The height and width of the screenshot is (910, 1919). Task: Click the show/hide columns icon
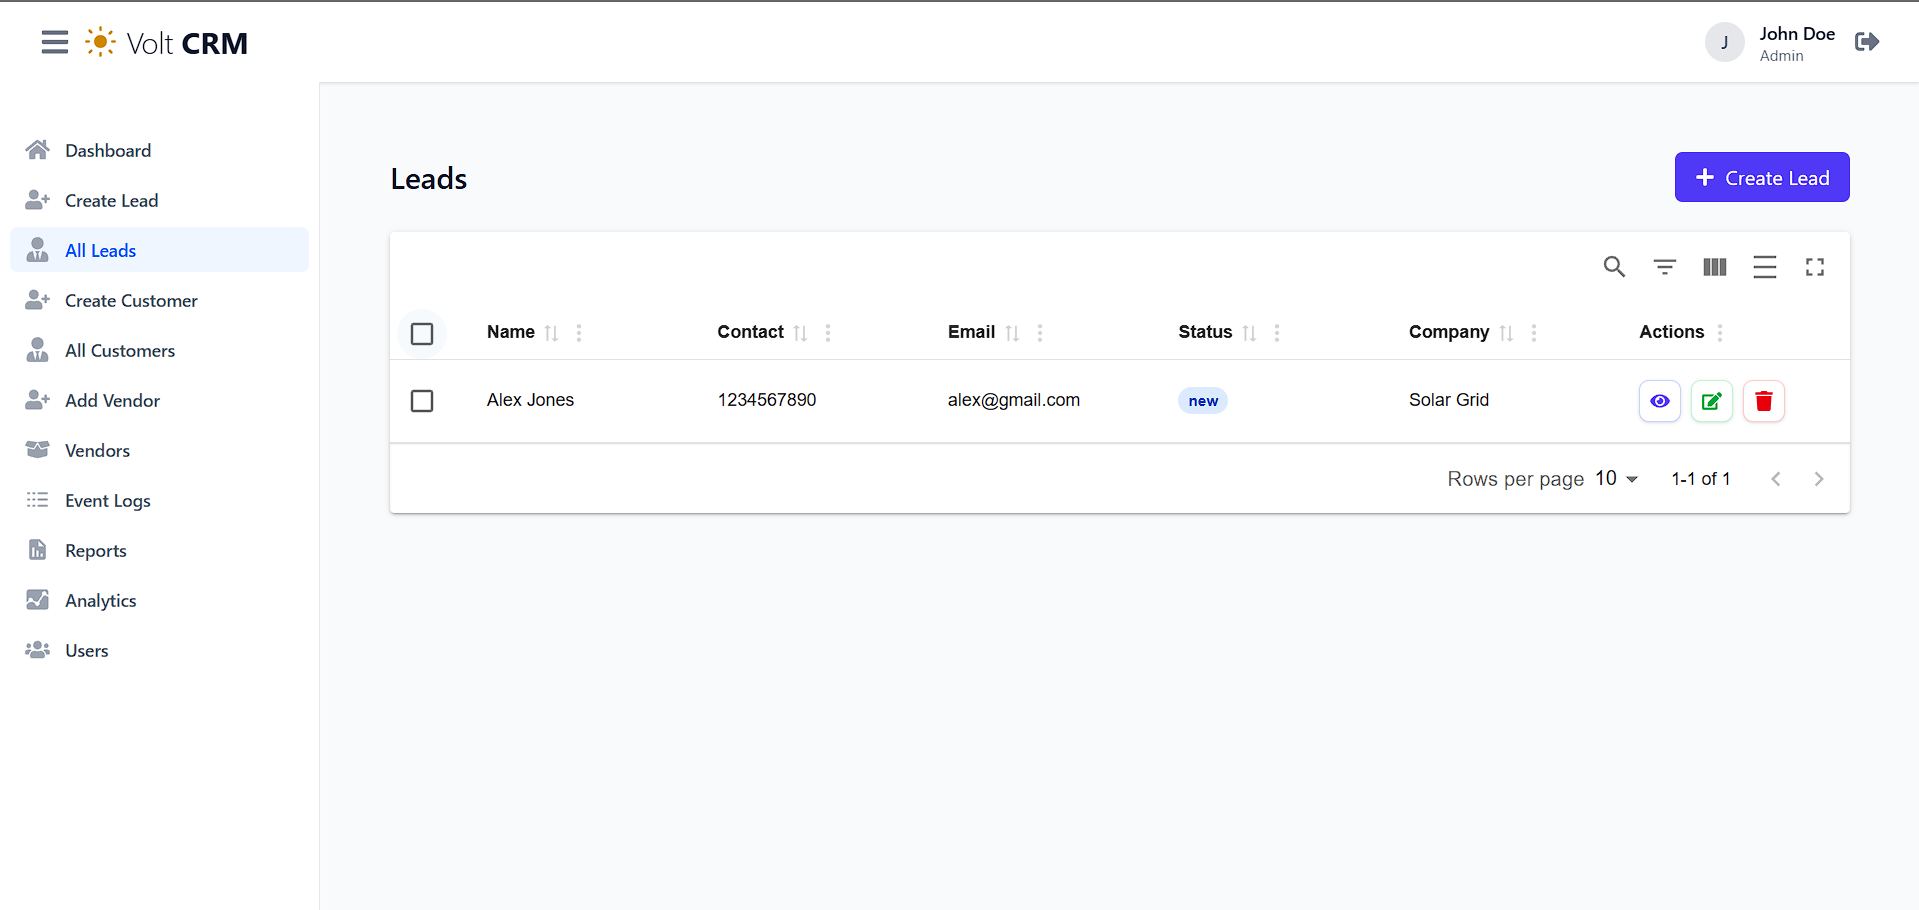tap(1714, 267)
